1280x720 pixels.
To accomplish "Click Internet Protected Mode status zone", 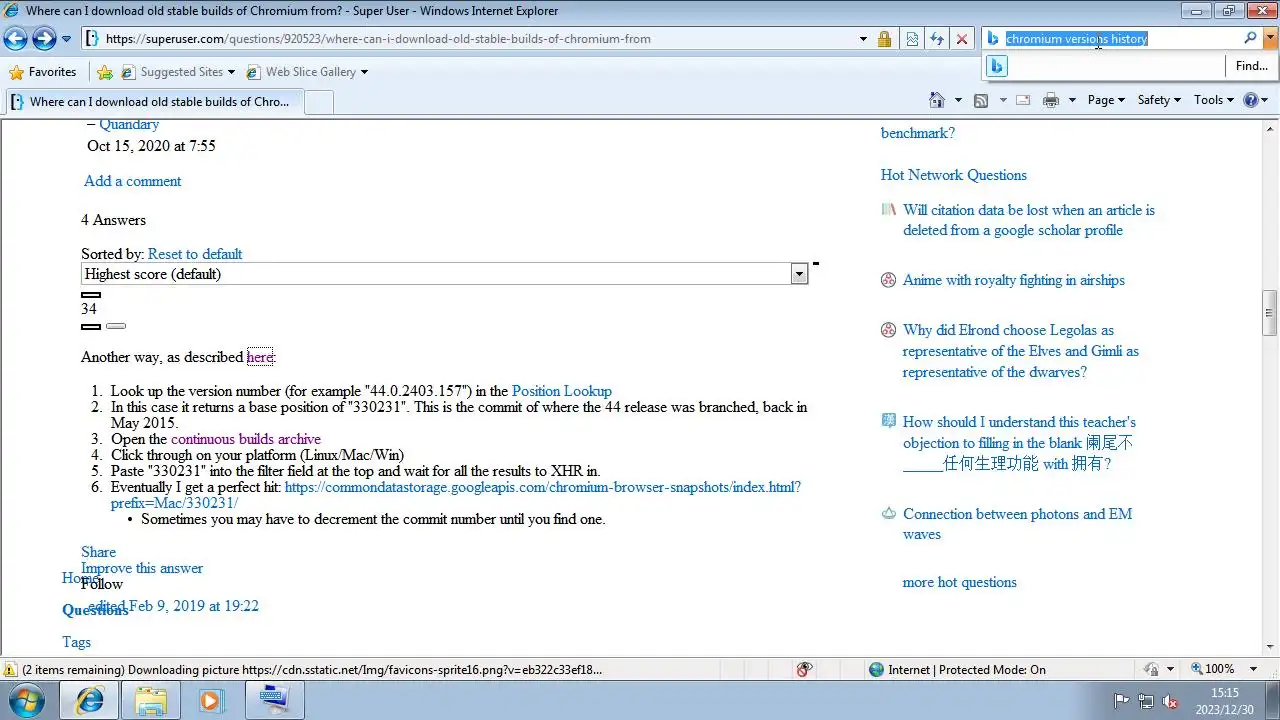I will click(957, 669).
